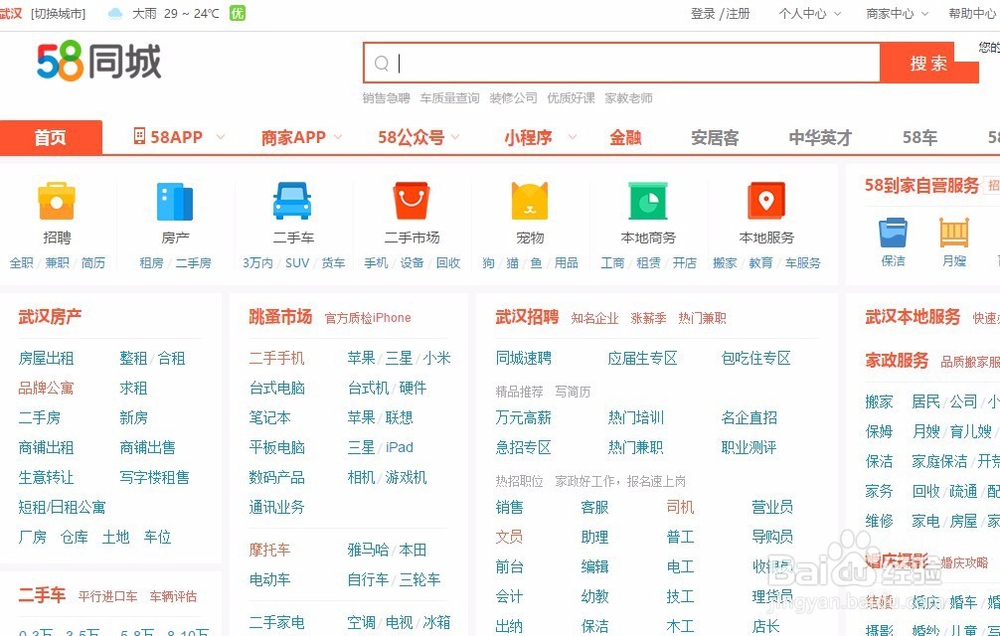Expand the 商家APP dropdown arrow

pos(338,137)
